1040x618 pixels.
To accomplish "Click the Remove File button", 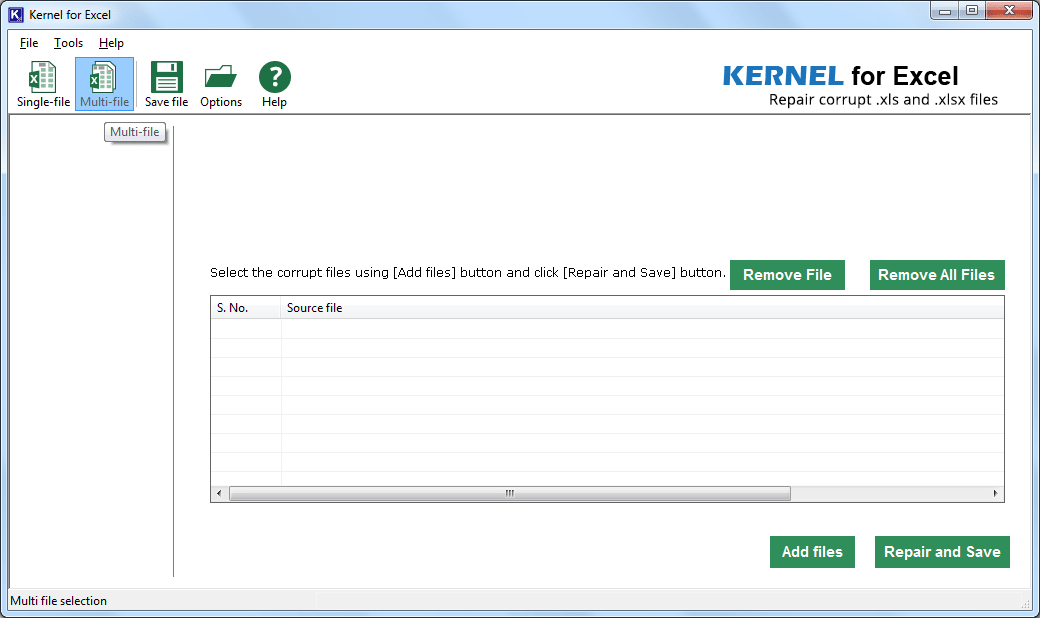I will coord(787,275).
